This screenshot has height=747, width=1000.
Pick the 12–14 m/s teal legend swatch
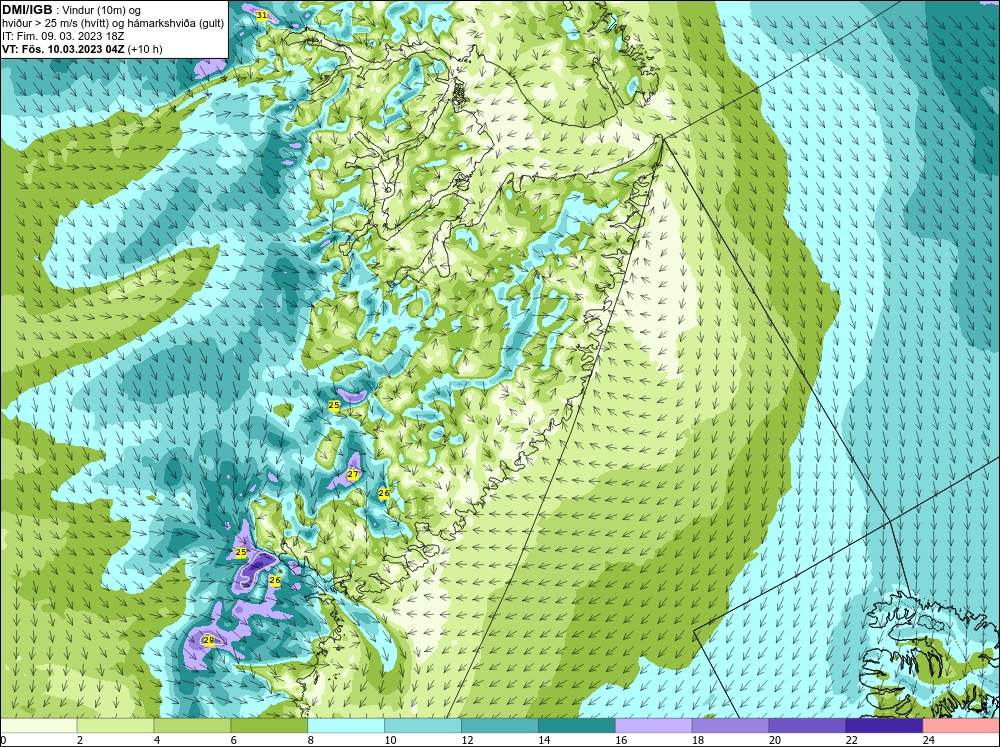coord(500,726)
